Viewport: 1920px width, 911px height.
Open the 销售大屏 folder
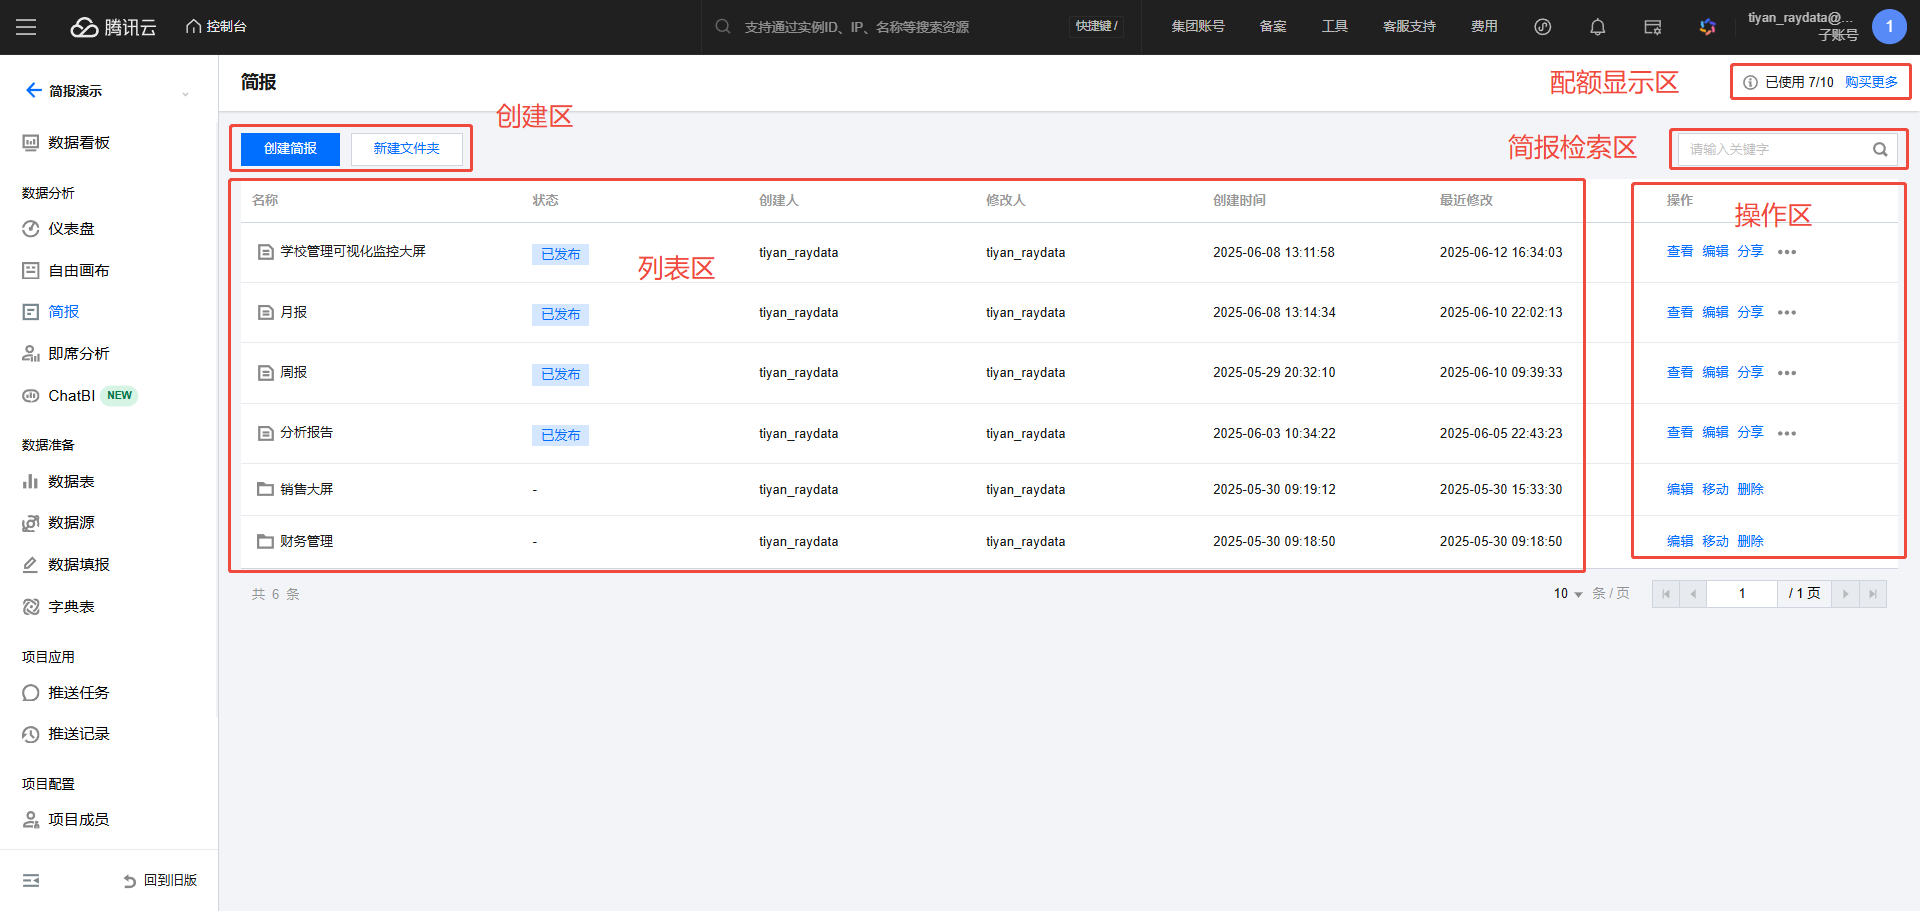306,490
